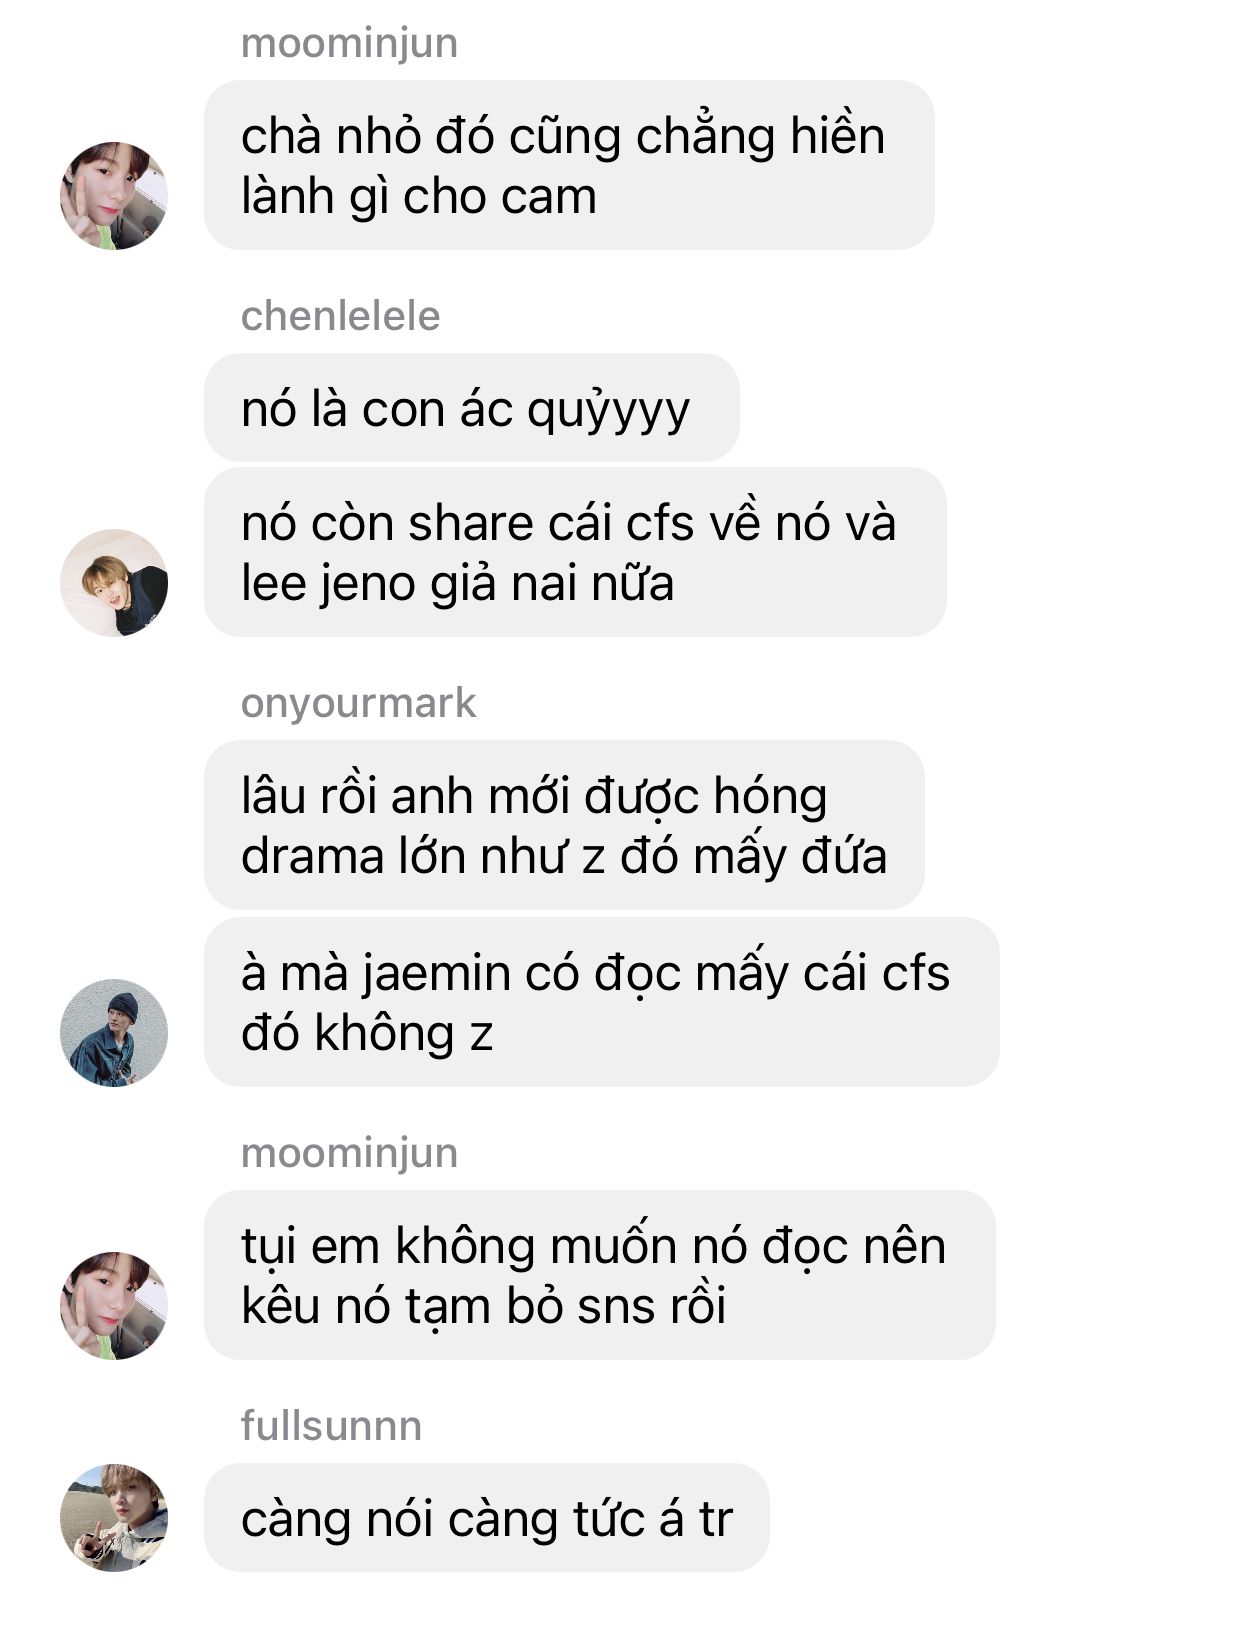Open fullsunnn's profile avatar

pyautogui.click(x=114, y=1517)
